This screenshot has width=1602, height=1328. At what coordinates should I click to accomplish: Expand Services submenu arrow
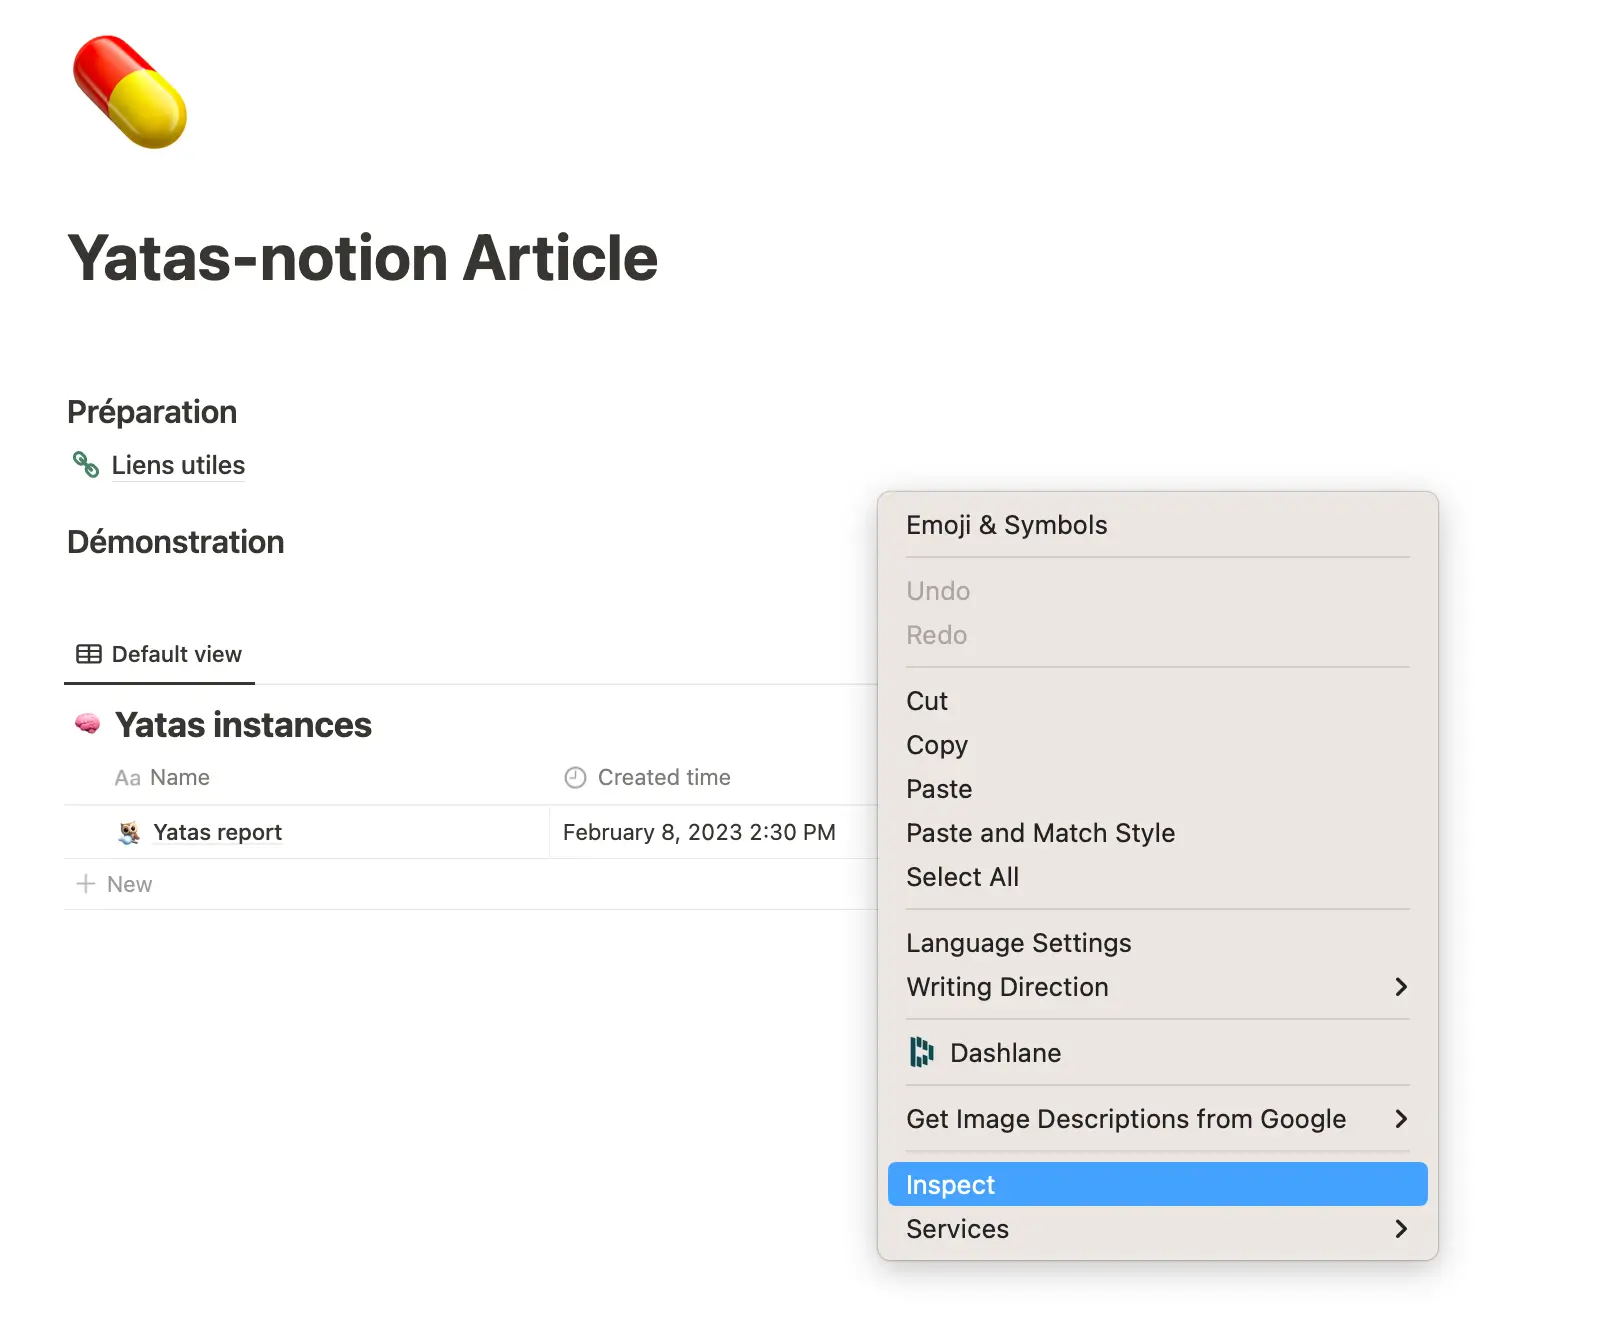(x=1401, y=1229)
